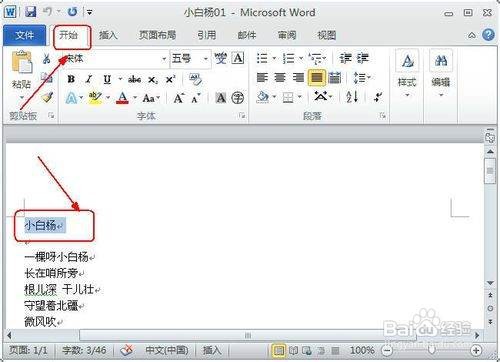Click the Character Border A icon
The image size is (500, 362).
click(x=238, y=58)
